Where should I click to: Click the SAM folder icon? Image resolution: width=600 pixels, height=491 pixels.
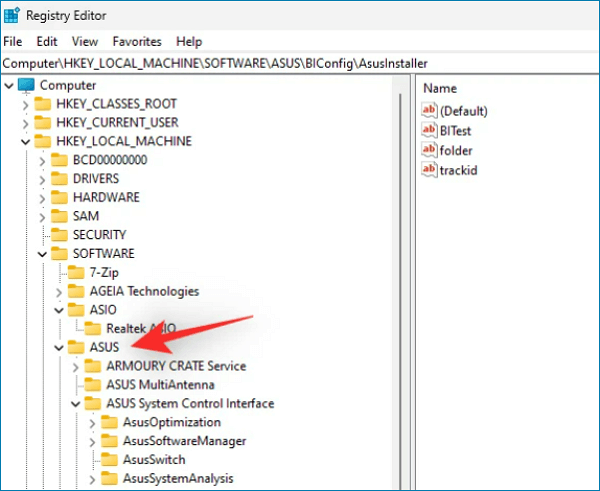pyautogui.click(x=59, y=216)
